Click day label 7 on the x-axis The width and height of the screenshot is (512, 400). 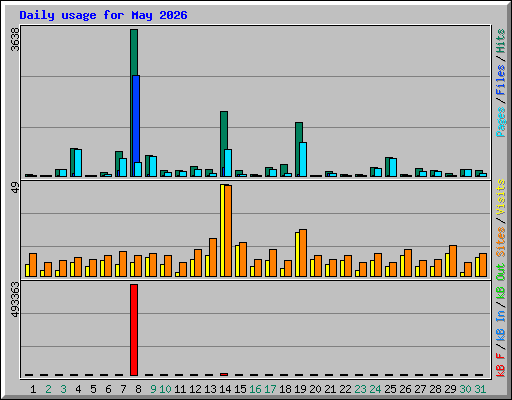click(x=123, y=389)
